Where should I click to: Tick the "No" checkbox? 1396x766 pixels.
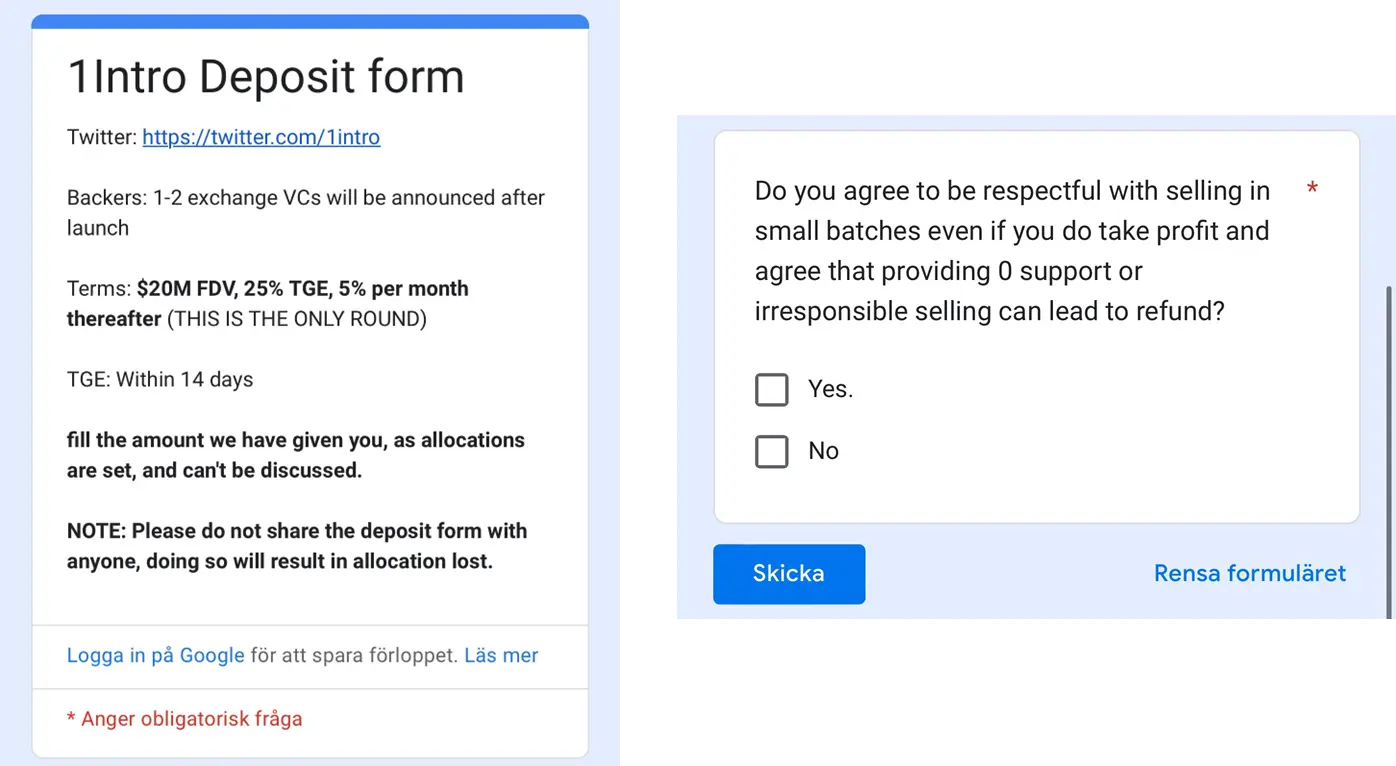pyautogui.click(x=772, y=452)
